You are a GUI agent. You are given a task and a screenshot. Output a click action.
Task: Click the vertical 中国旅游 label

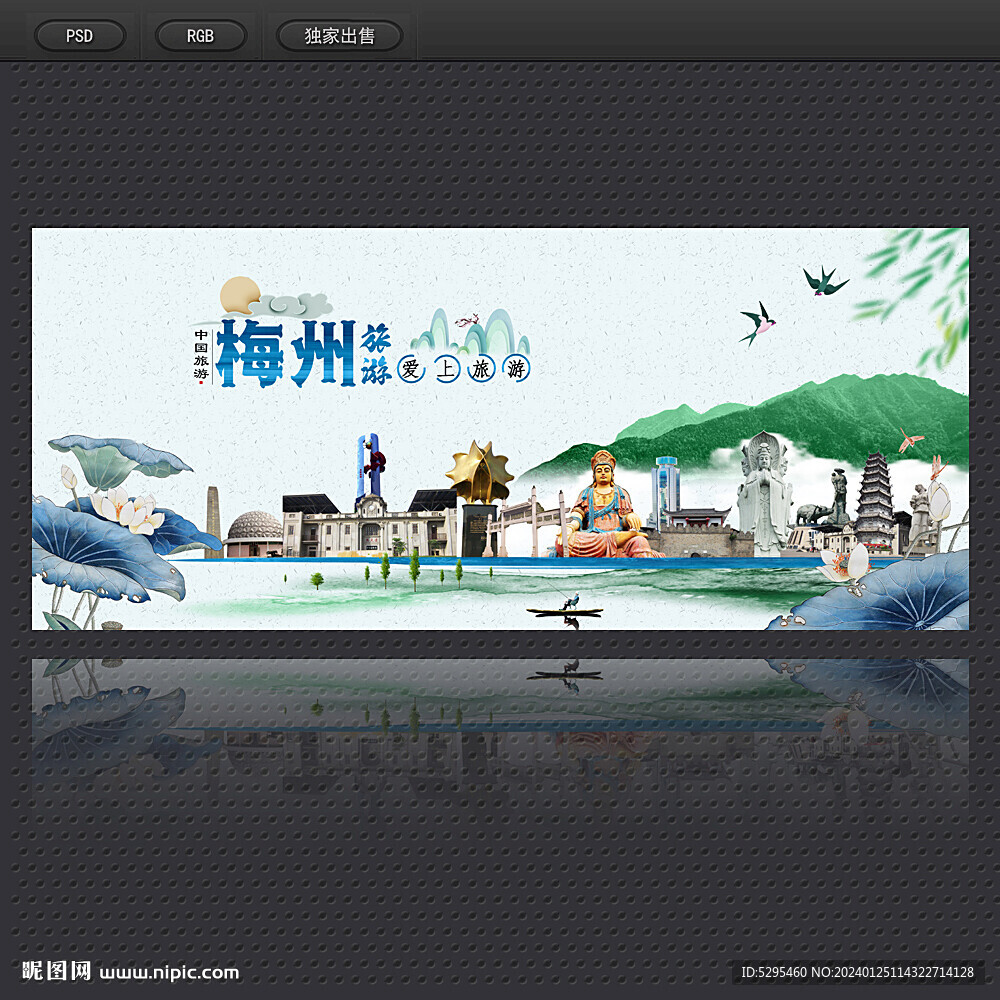coord(202,355)
